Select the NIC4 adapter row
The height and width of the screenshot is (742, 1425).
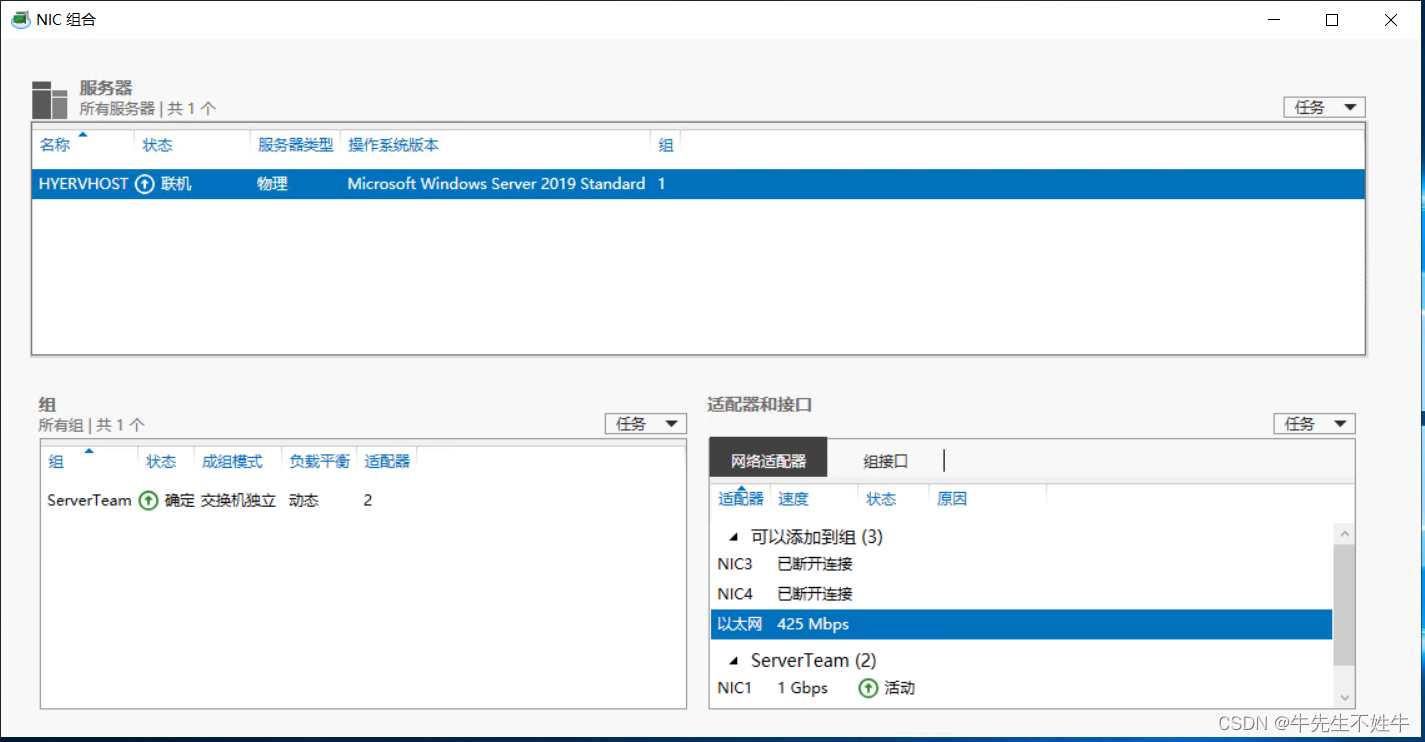click(x=1021, y=594)
